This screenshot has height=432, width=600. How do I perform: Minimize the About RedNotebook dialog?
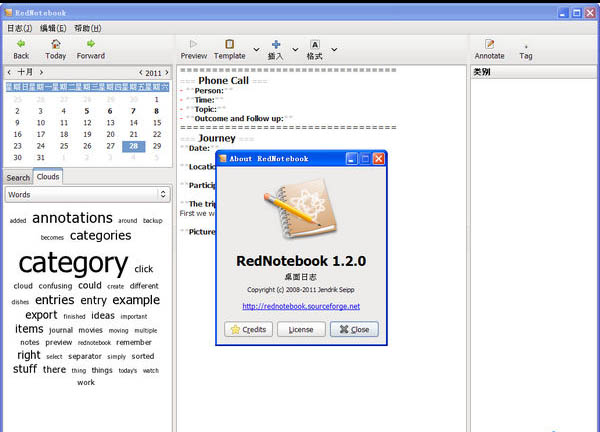[352, 158]
